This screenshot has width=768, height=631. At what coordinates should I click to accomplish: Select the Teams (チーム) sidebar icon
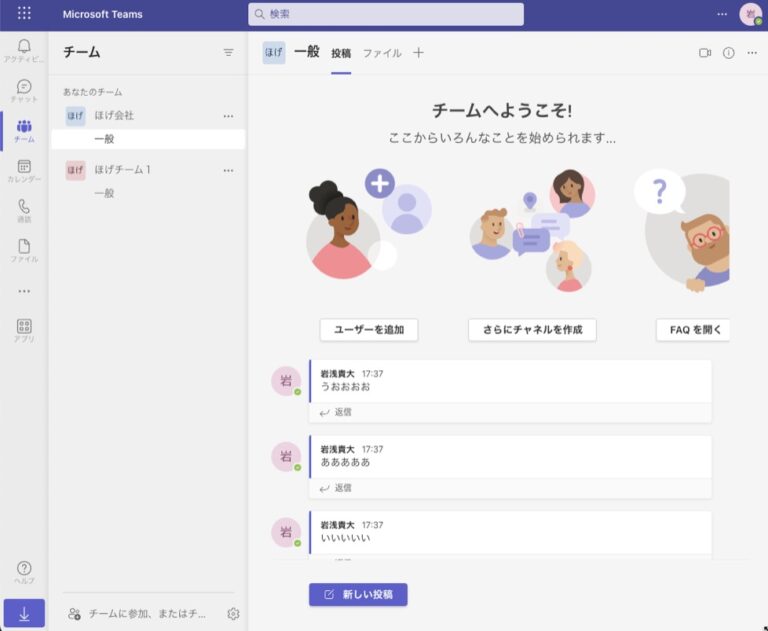click(24, 131)
